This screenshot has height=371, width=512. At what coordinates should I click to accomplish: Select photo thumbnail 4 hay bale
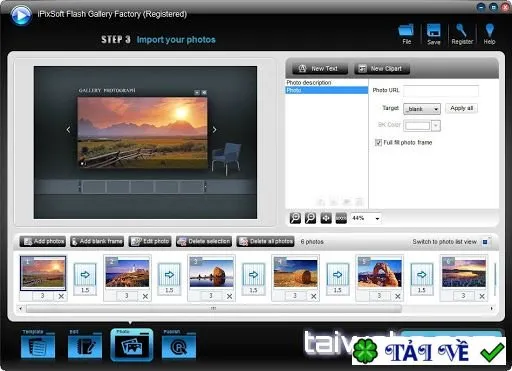click(295, 273)
